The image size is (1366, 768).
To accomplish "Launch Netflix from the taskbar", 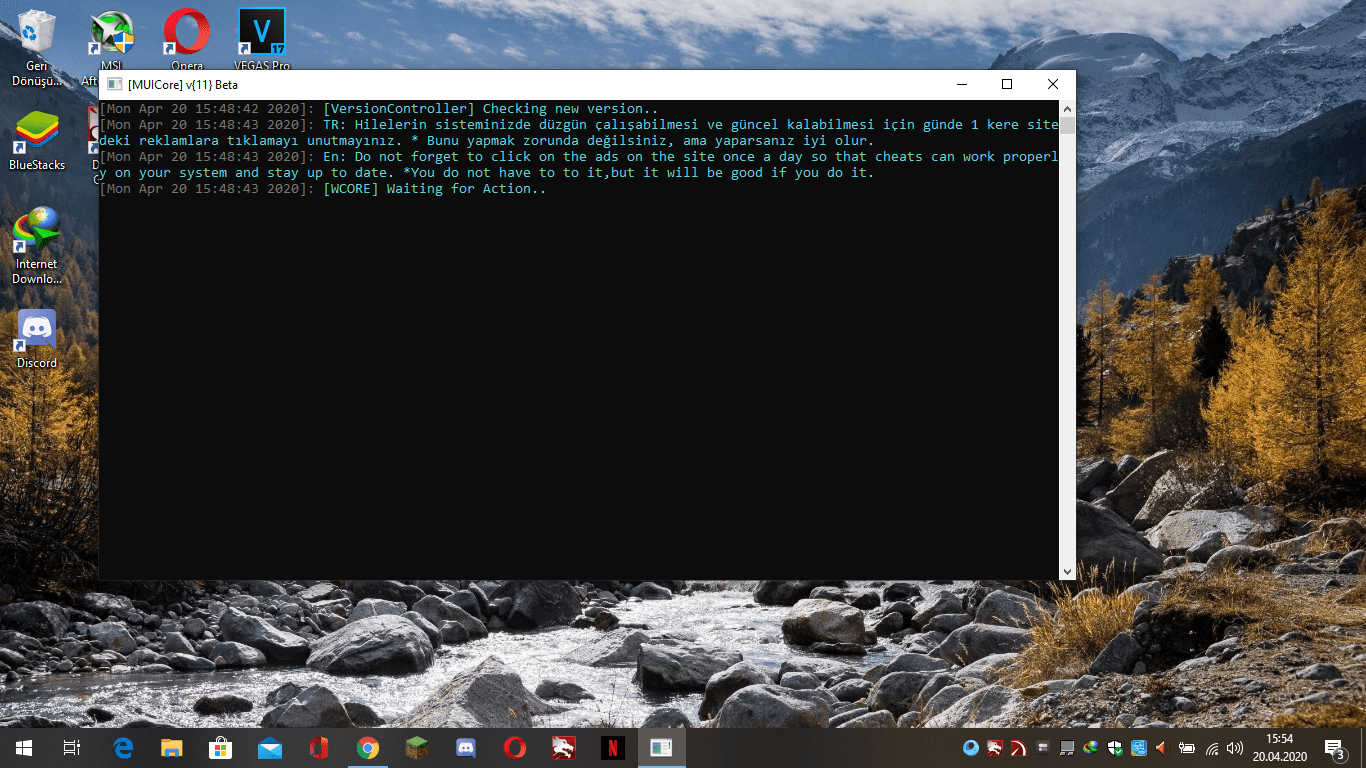I will pos(613,748).
